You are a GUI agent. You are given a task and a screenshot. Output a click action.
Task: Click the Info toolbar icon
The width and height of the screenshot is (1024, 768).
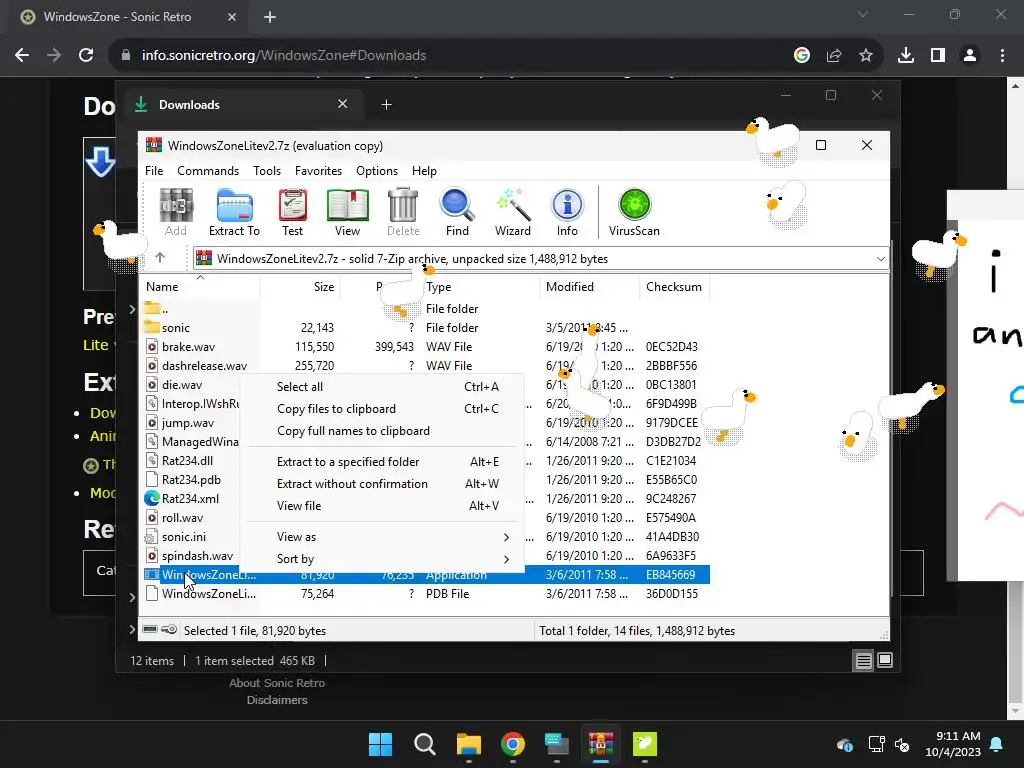[x=567, y=212]
